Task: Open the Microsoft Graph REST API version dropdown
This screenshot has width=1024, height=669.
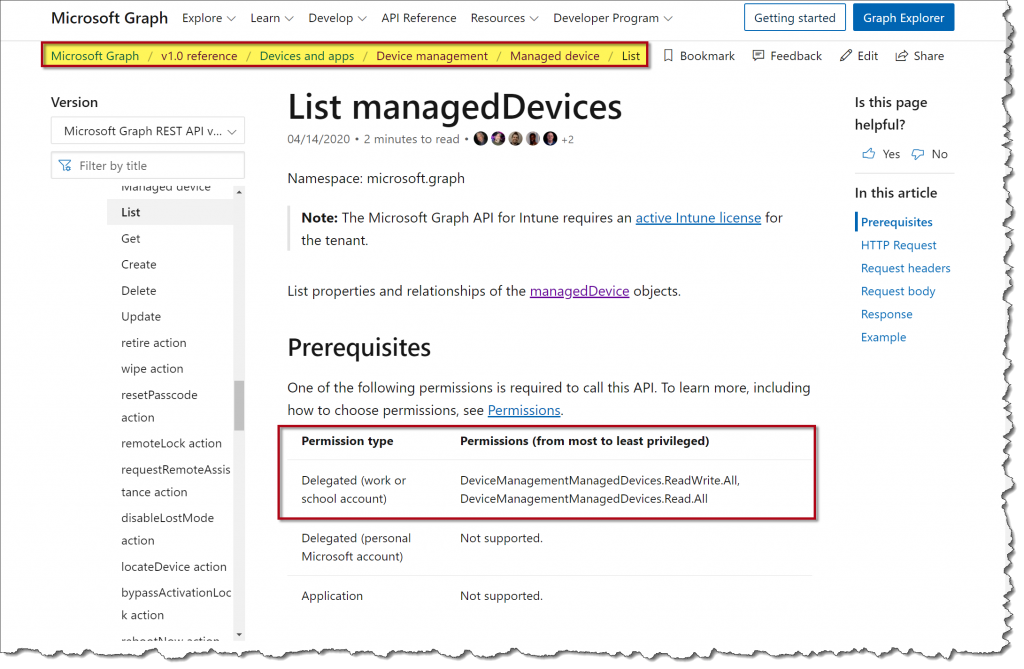Action: point(148,131)
